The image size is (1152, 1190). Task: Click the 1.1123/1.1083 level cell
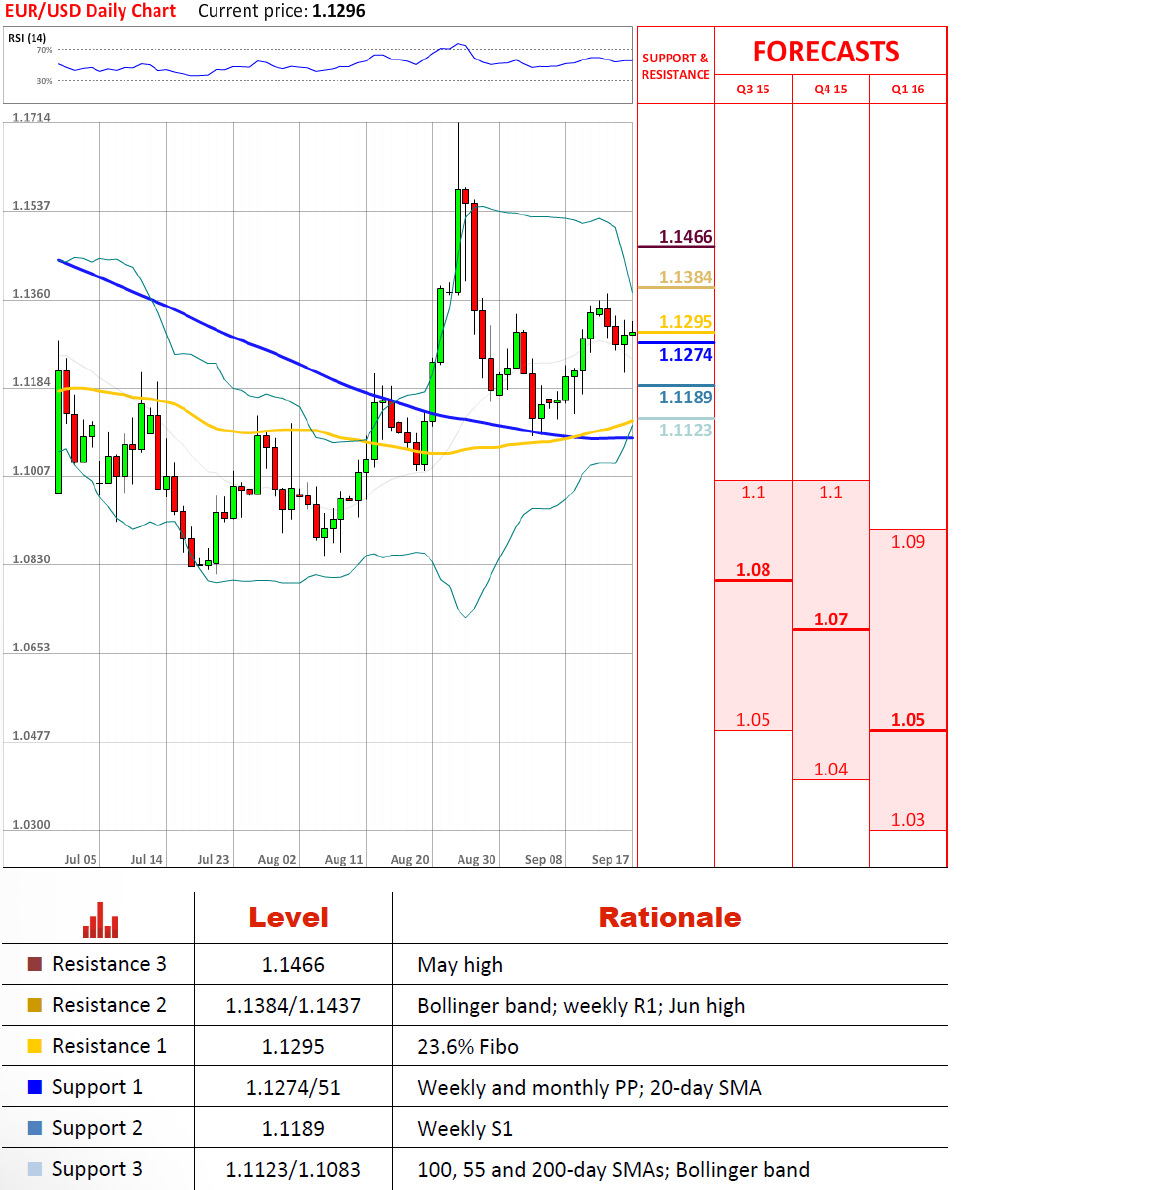pyautogui.click(x=293, y=1170)
